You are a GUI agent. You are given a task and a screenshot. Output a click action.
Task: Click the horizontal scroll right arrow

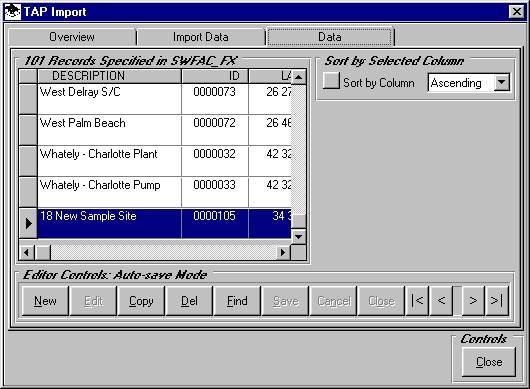(283, 252)
